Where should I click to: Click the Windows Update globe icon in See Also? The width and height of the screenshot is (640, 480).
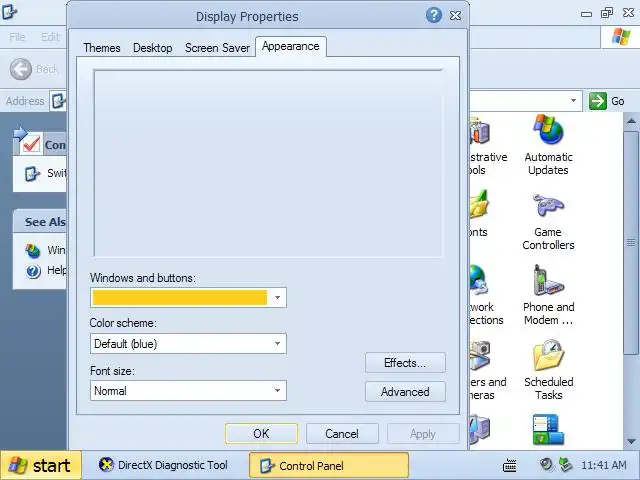click(33, 250)
